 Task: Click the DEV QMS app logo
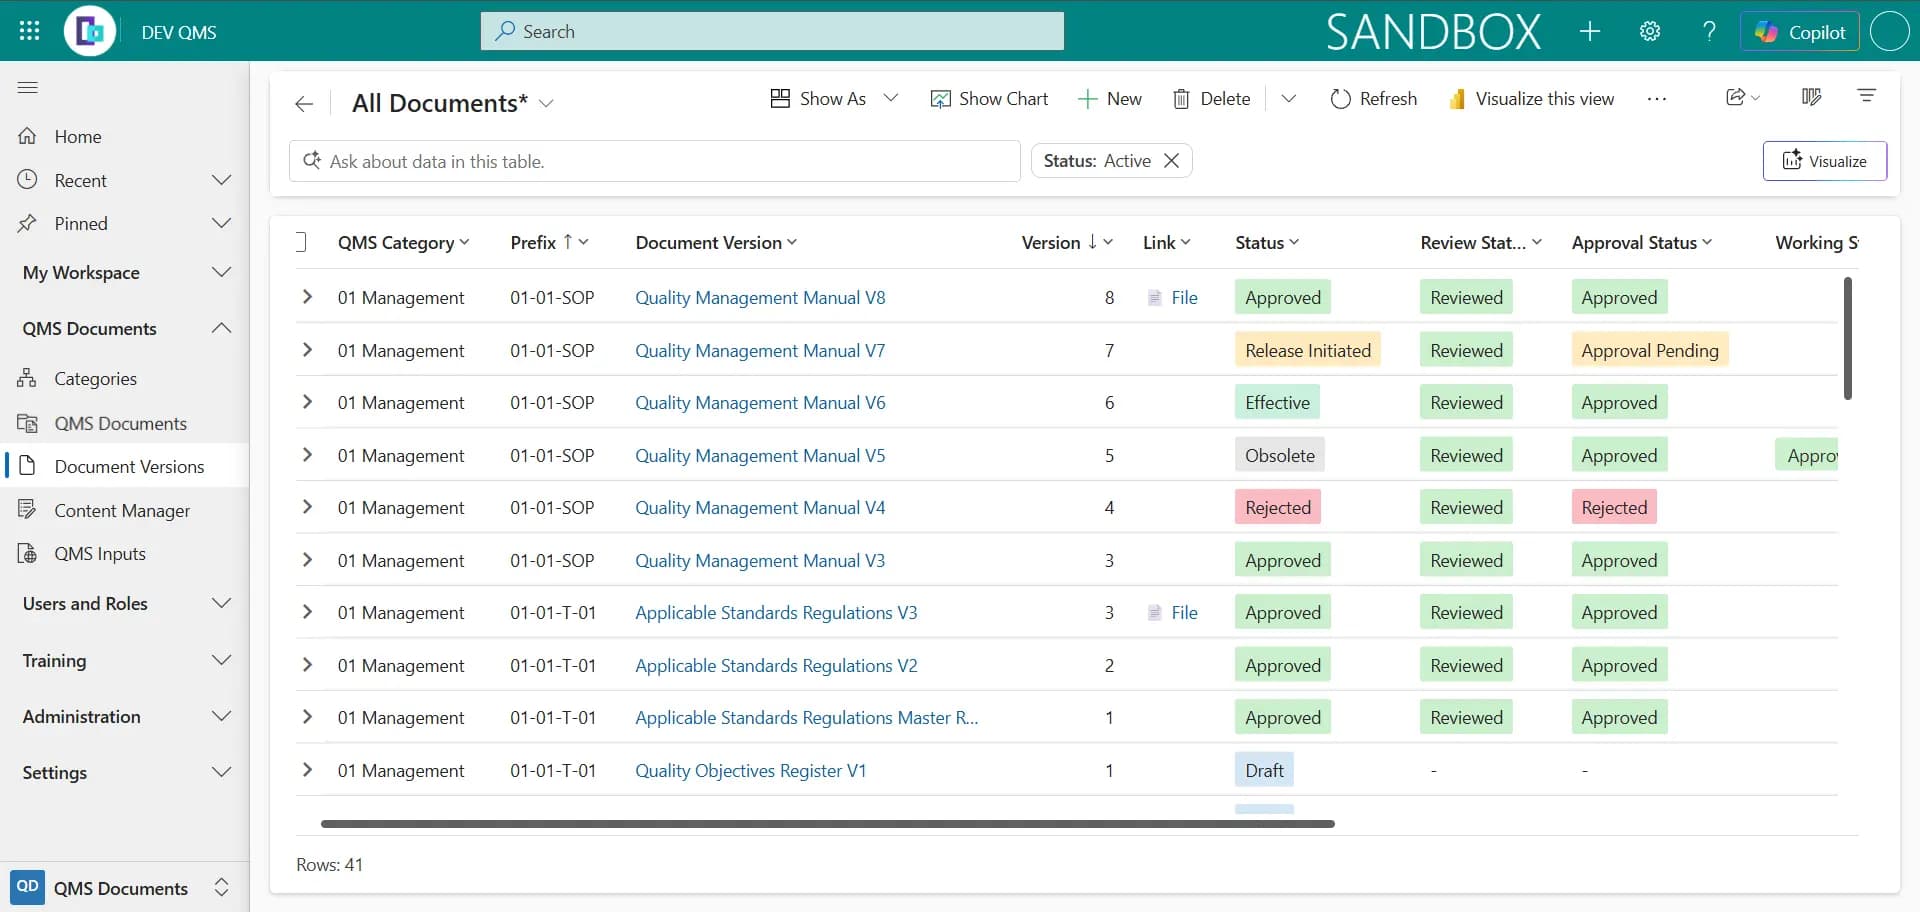click(90, 31)
